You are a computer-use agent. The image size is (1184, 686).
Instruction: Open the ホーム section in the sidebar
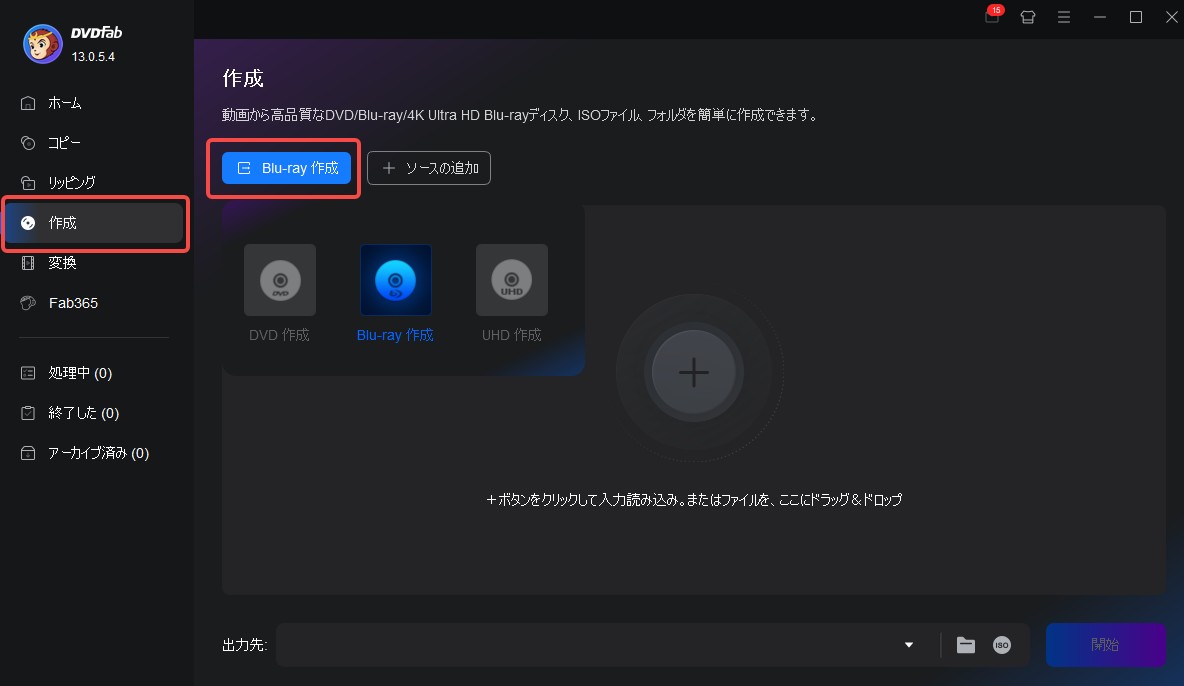62,102
